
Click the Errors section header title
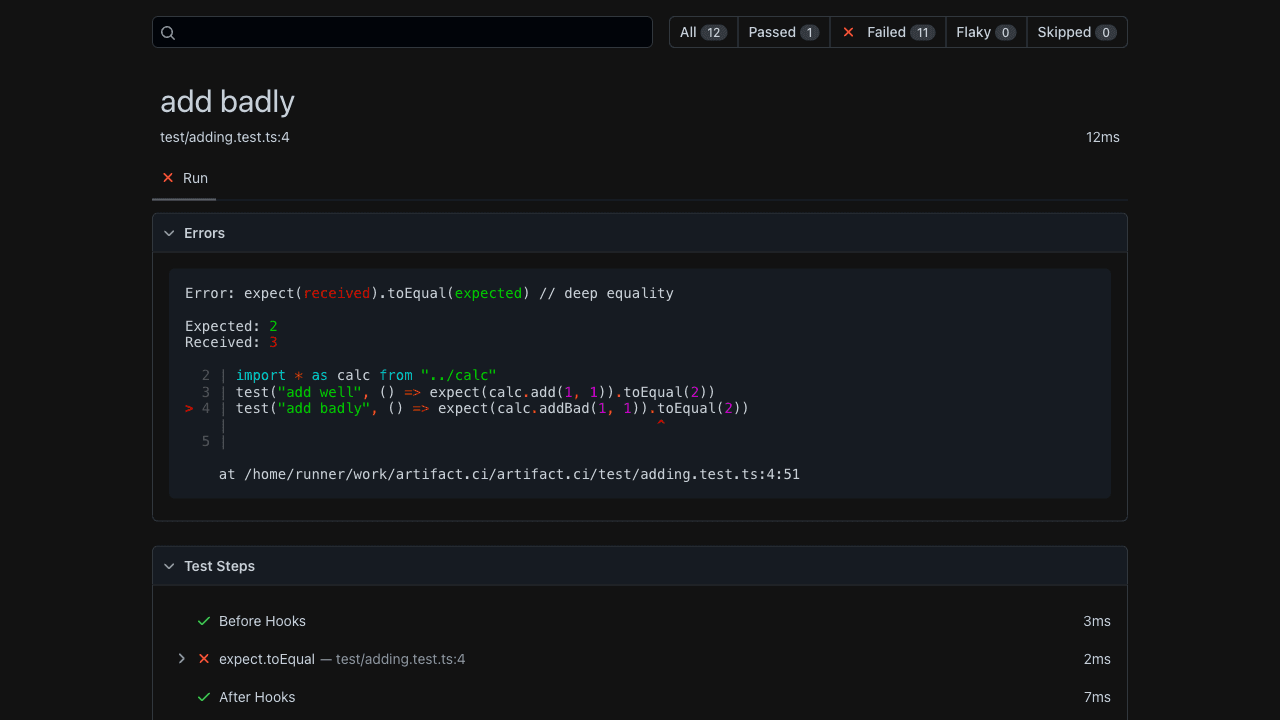pyautogui.click(x=204, y=233)
